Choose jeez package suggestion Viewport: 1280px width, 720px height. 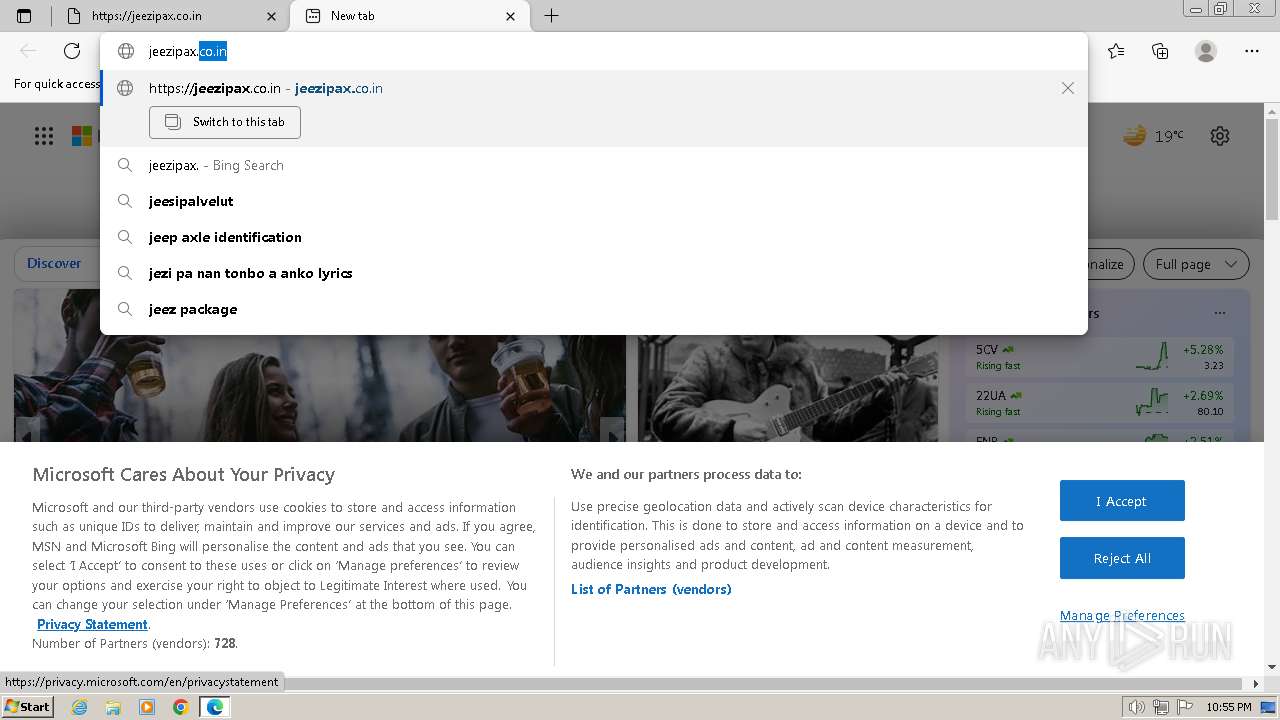[x=594, y=309]
